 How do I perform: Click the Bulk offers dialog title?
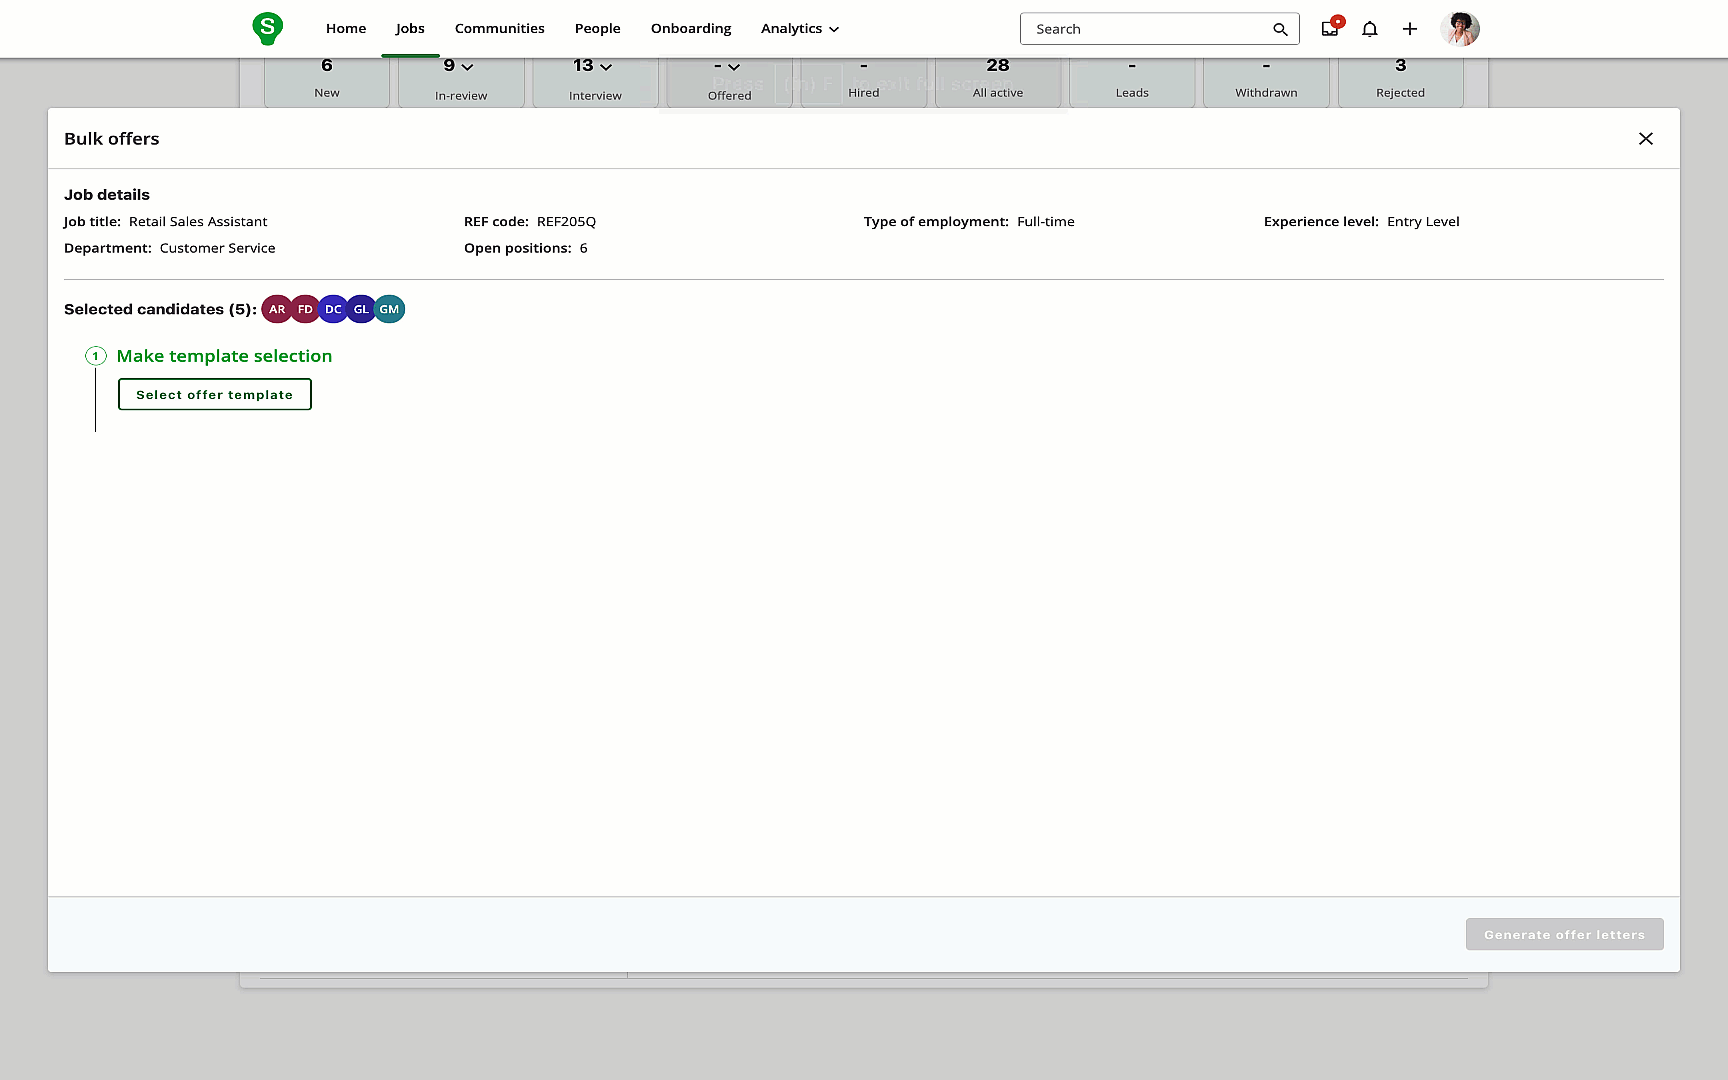(x=112, y=139)
